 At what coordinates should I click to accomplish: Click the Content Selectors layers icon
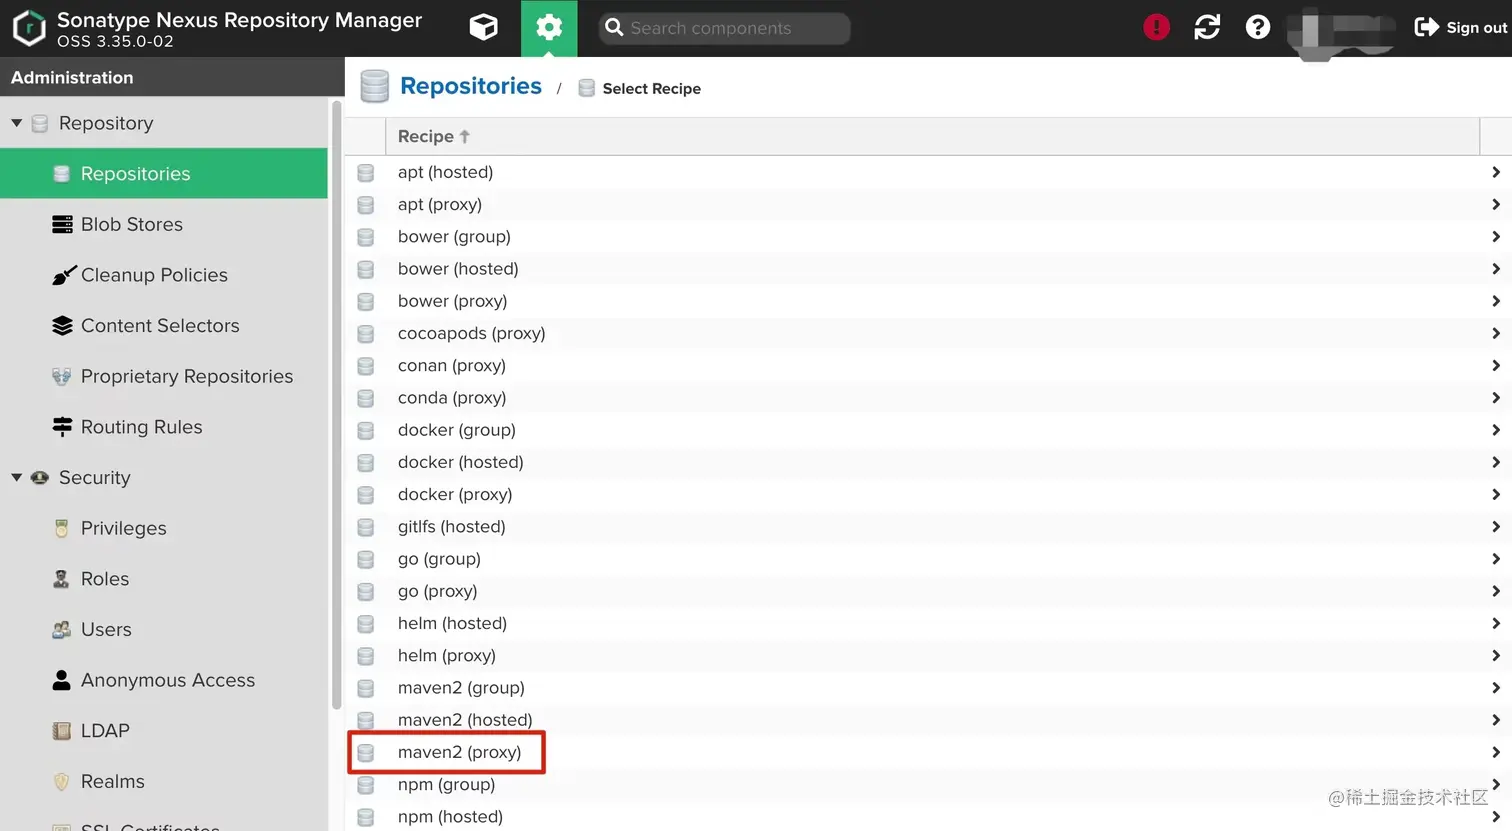62,325
